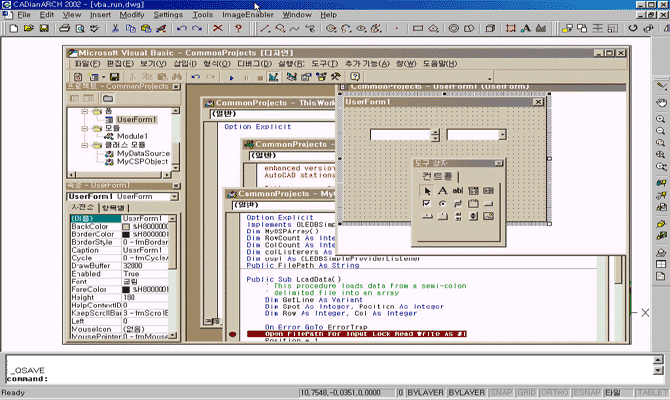This screenshot has height=400, width=670.
Task: Toggle ORTHO in the status bar
Action: click(554, 392)
